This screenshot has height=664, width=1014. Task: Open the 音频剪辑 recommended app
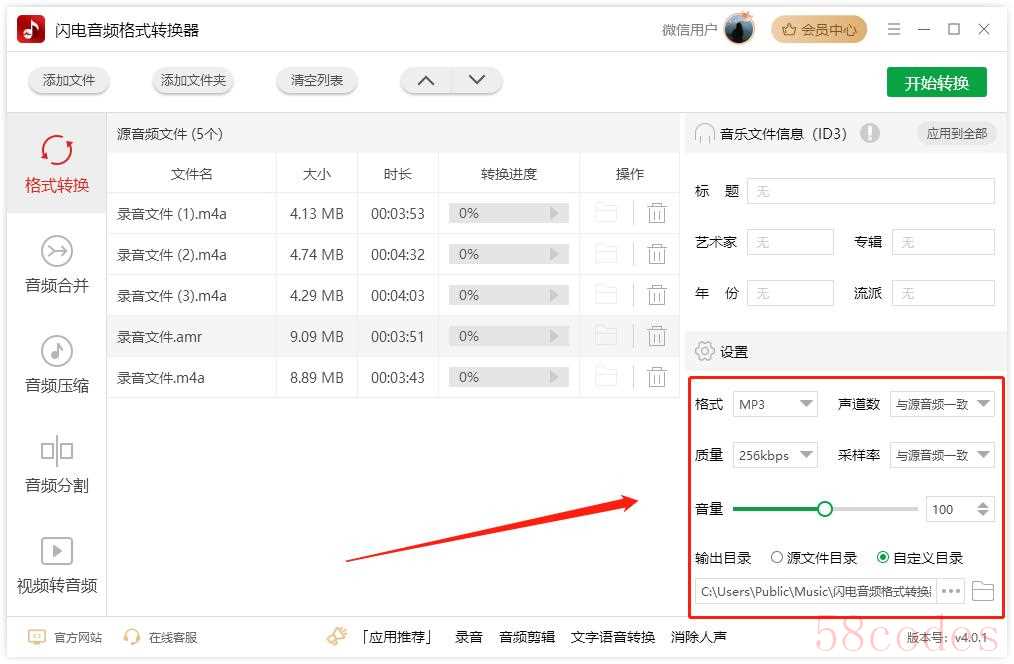click(x=526, y=637)
